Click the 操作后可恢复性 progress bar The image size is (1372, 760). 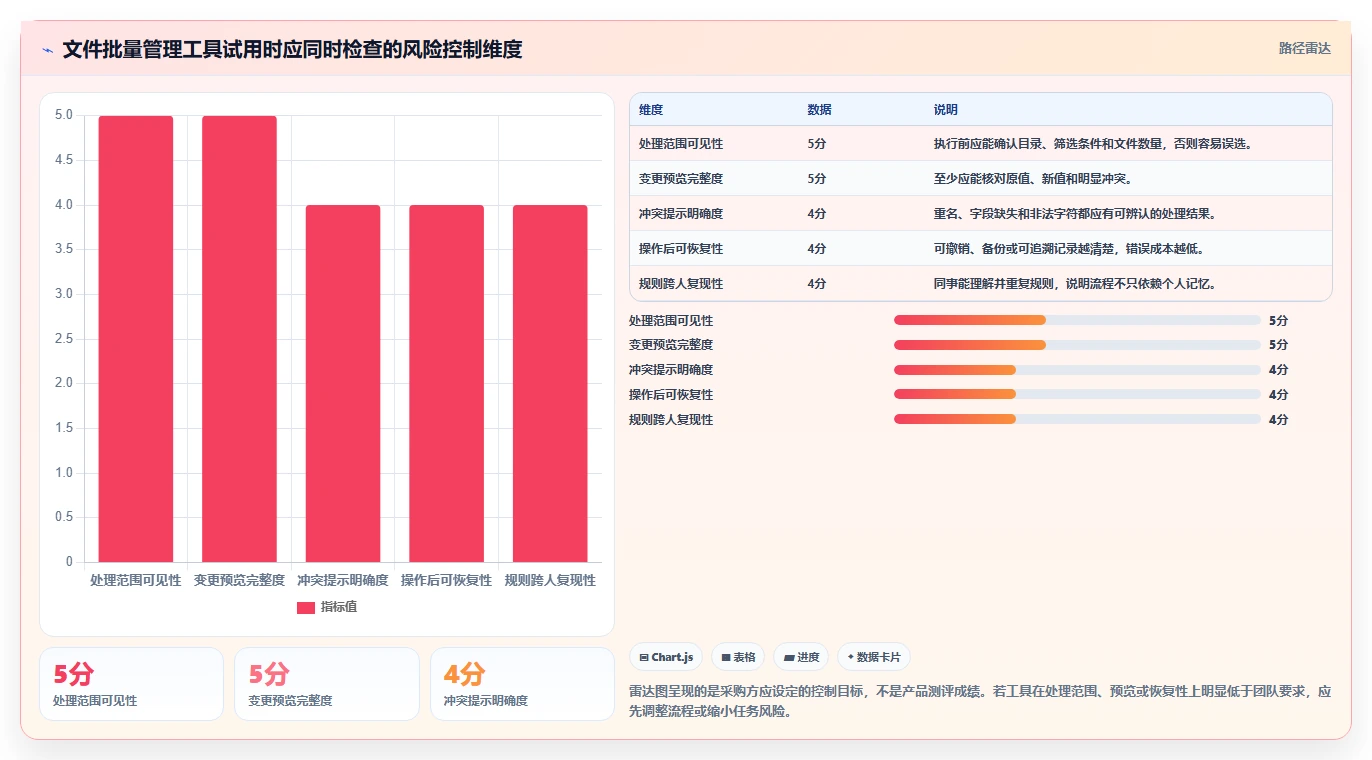click(1077, 395)
